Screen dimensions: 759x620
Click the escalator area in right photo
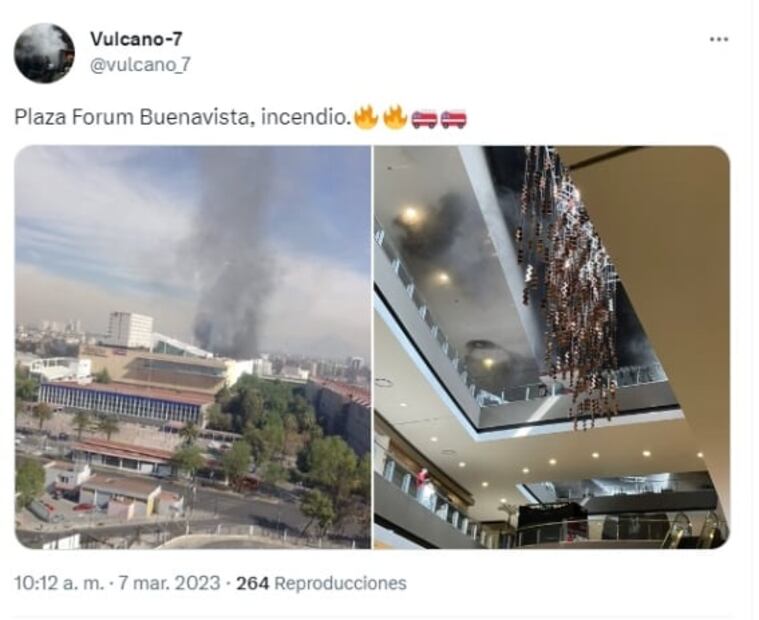[x=690, y=529]
